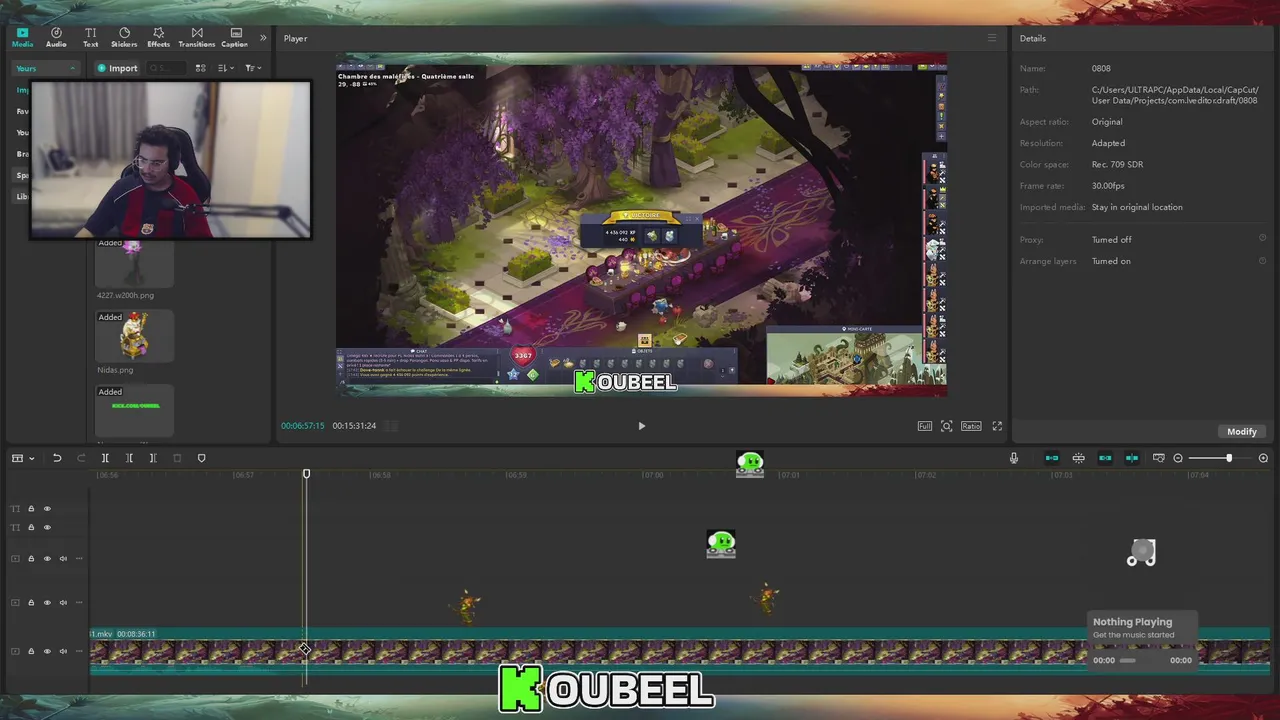Select the green sticker clip on the timeline

721,544
